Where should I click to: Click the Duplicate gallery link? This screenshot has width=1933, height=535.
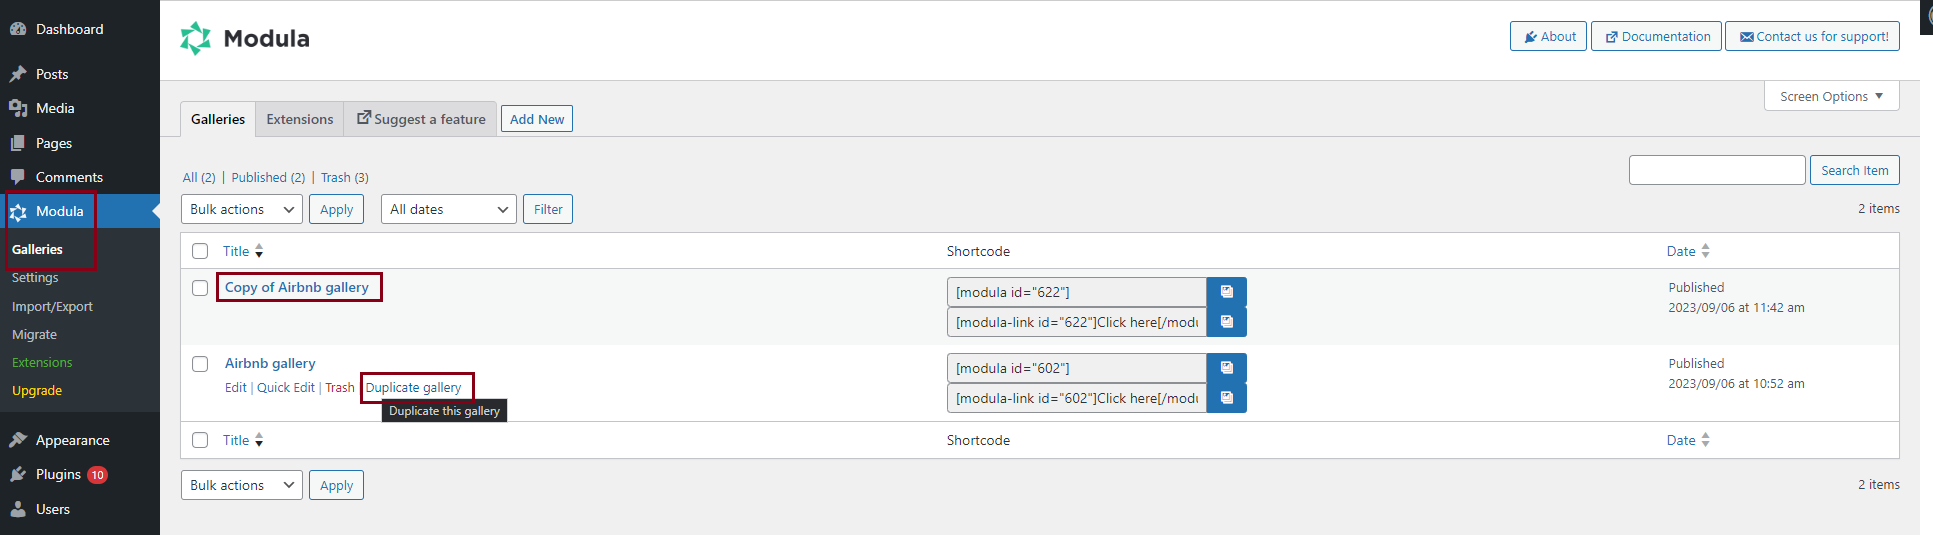(413, 388)
